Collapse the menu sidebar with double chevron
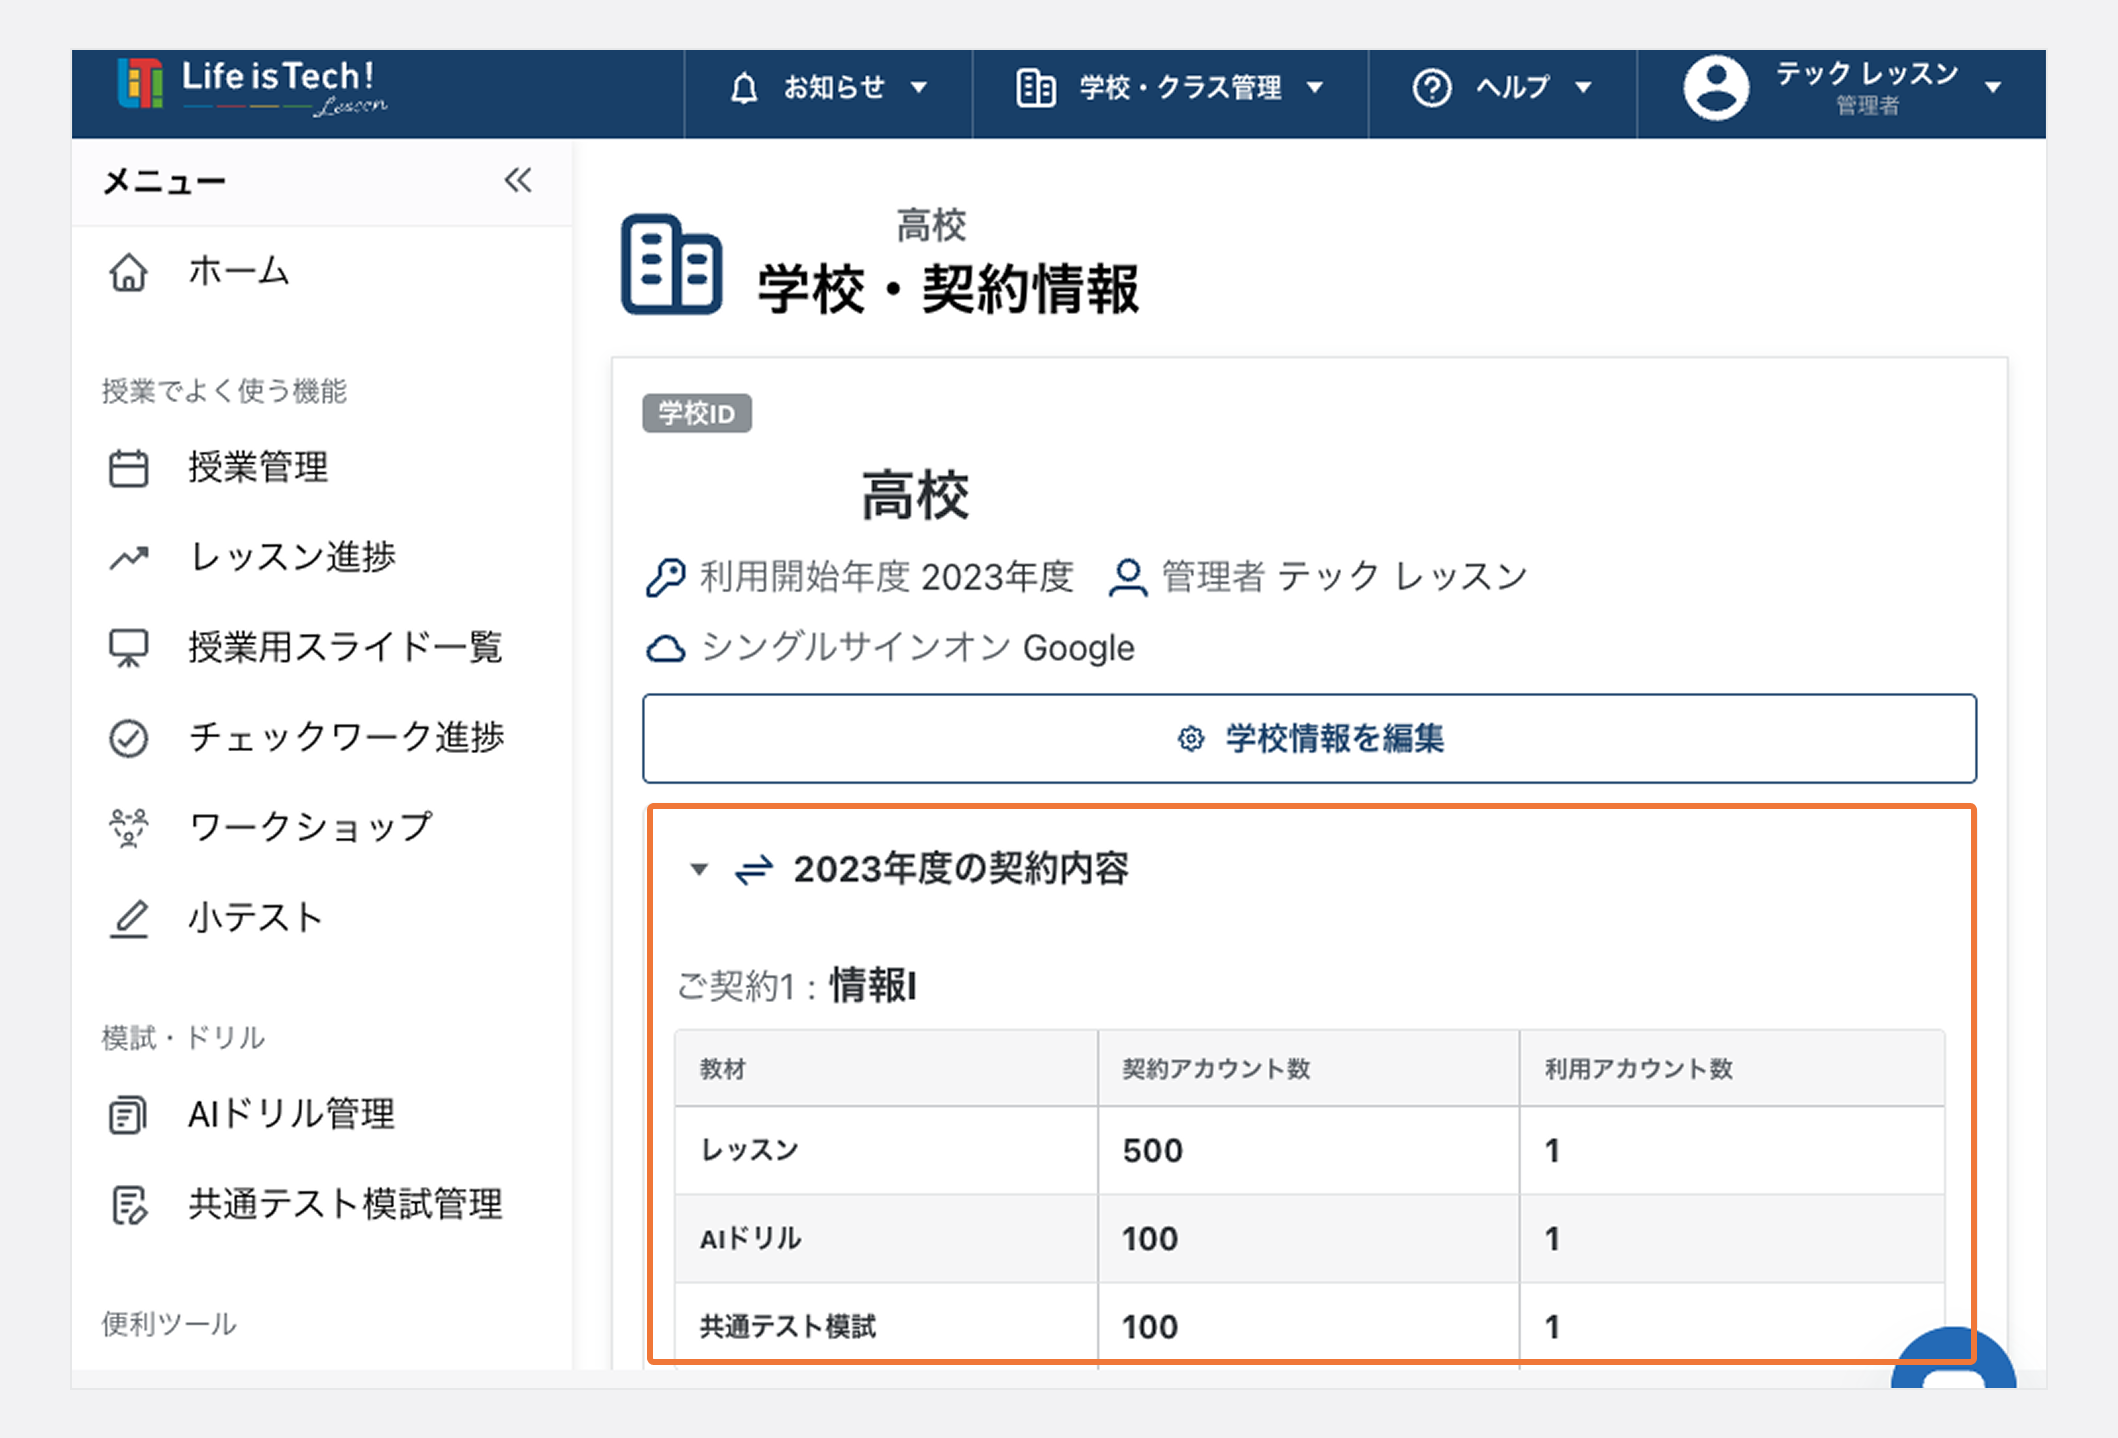Screen dimensions: 2118x1438 [x=518, y=181]
